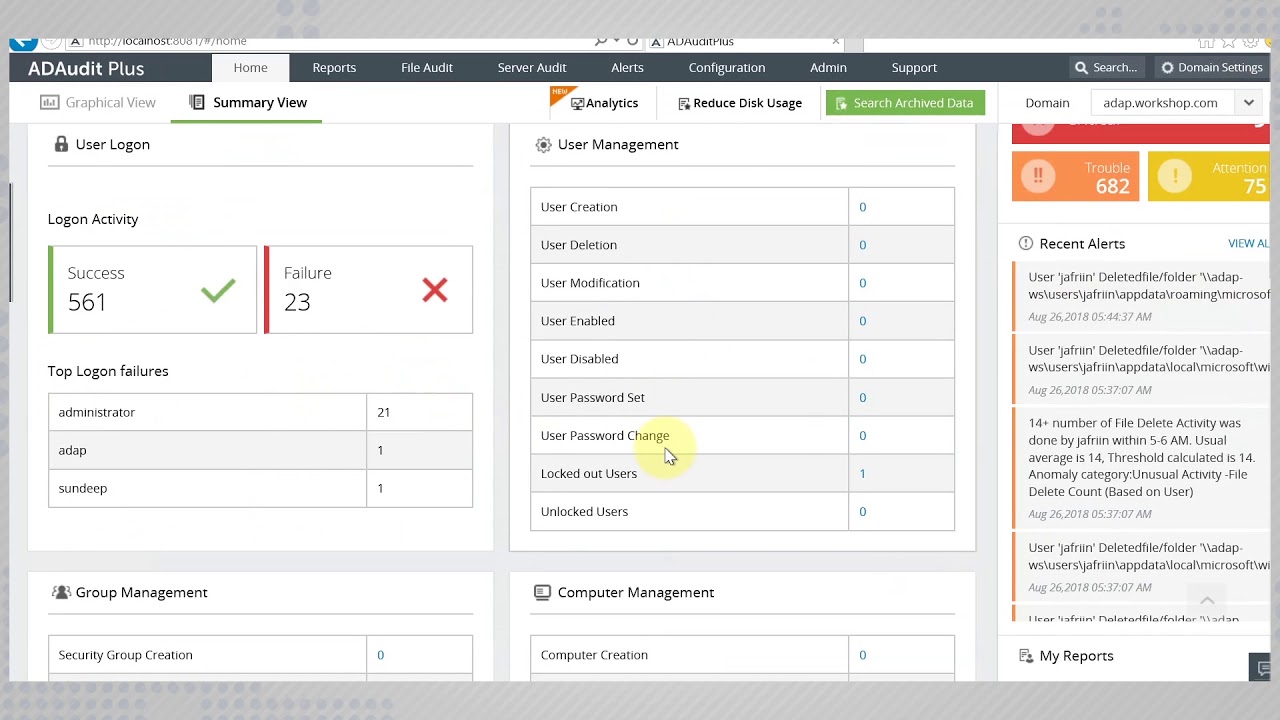Click the Group Management people icon
This screenshot has width=1280, height=720.
(61, 592)
